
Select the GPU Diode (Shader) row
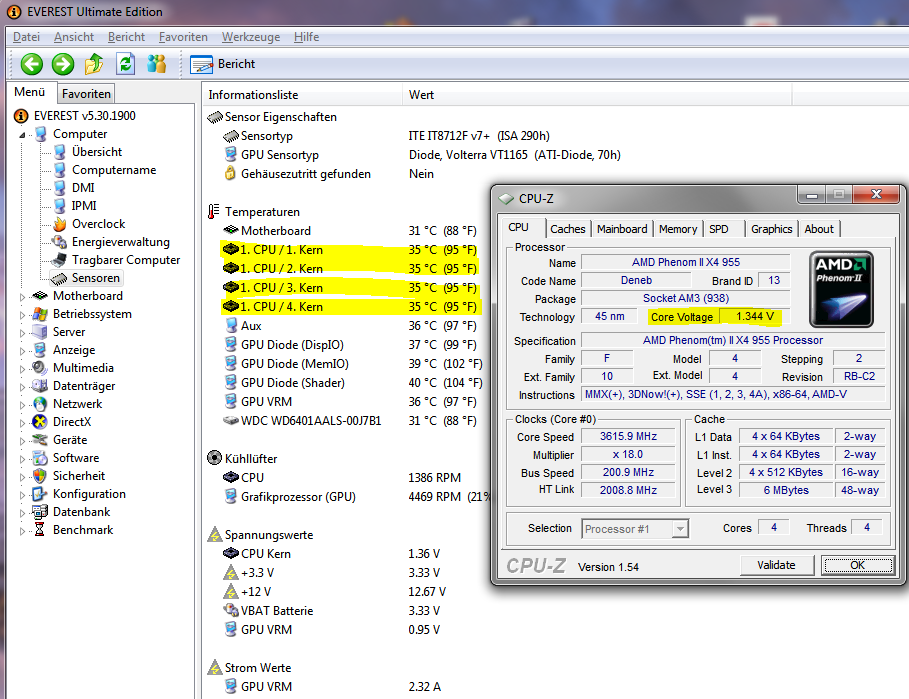352,383
